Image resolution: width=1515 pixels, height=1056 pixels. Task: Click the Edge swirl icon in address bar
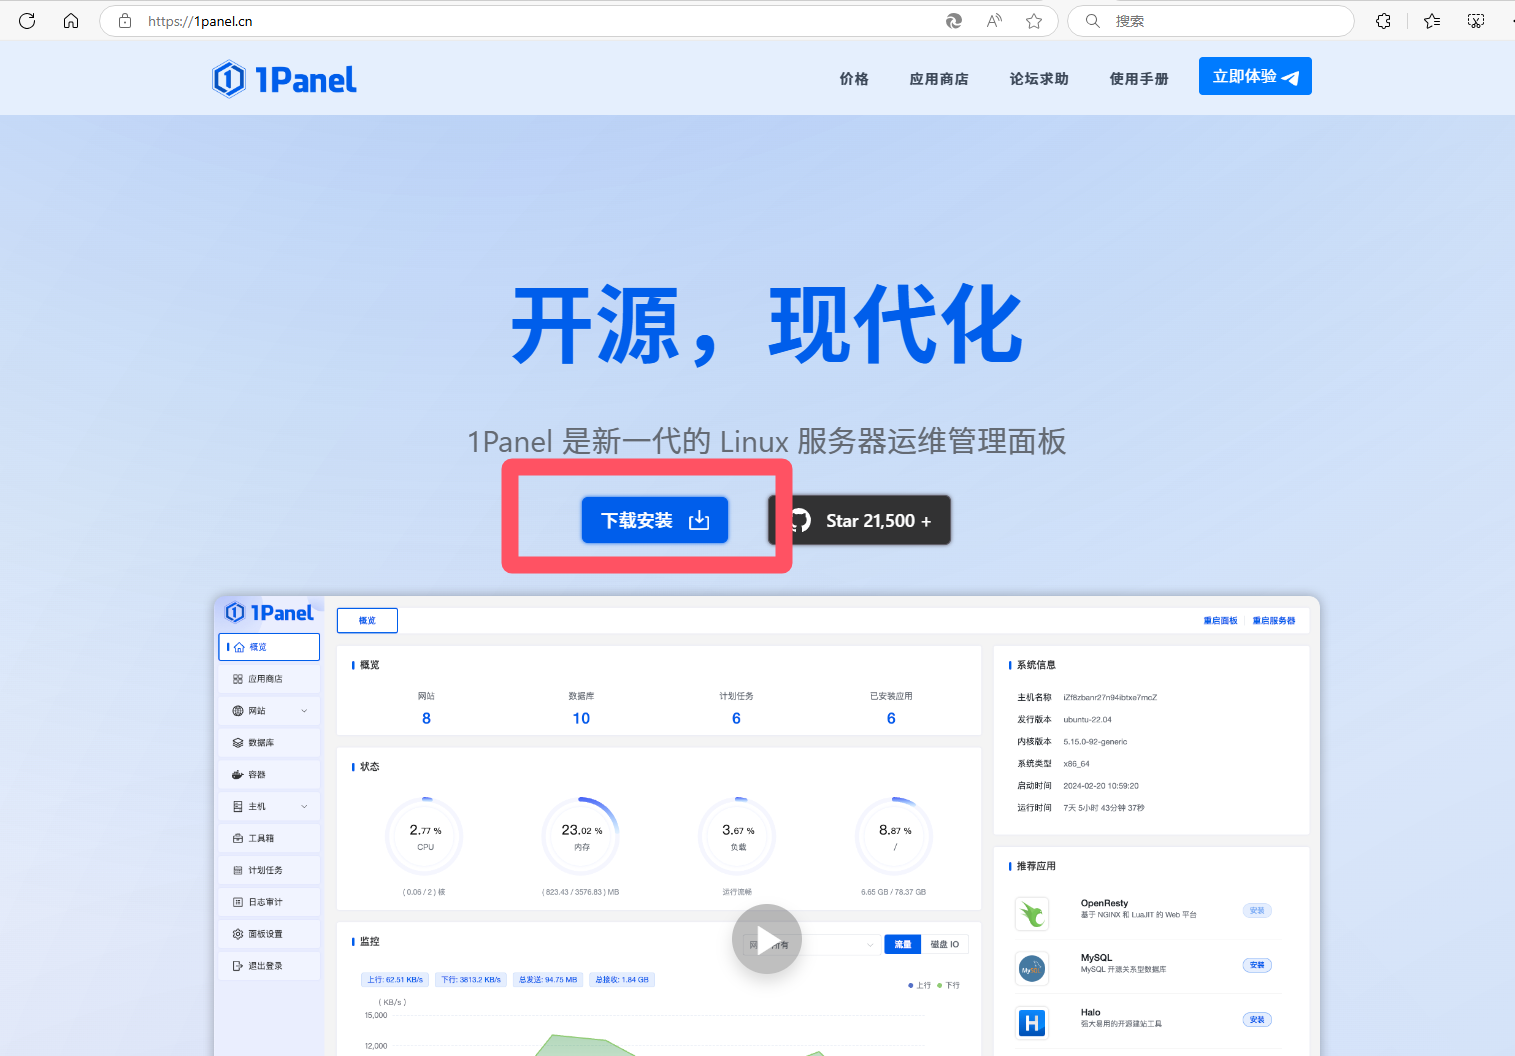pos(954,21)
